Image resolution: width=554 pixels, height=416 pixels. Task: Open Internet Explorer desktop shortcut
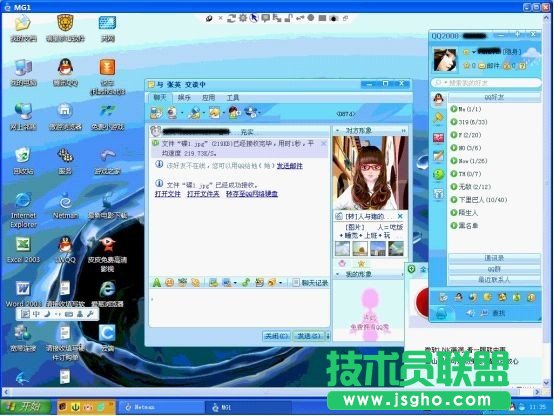(23, 210)
